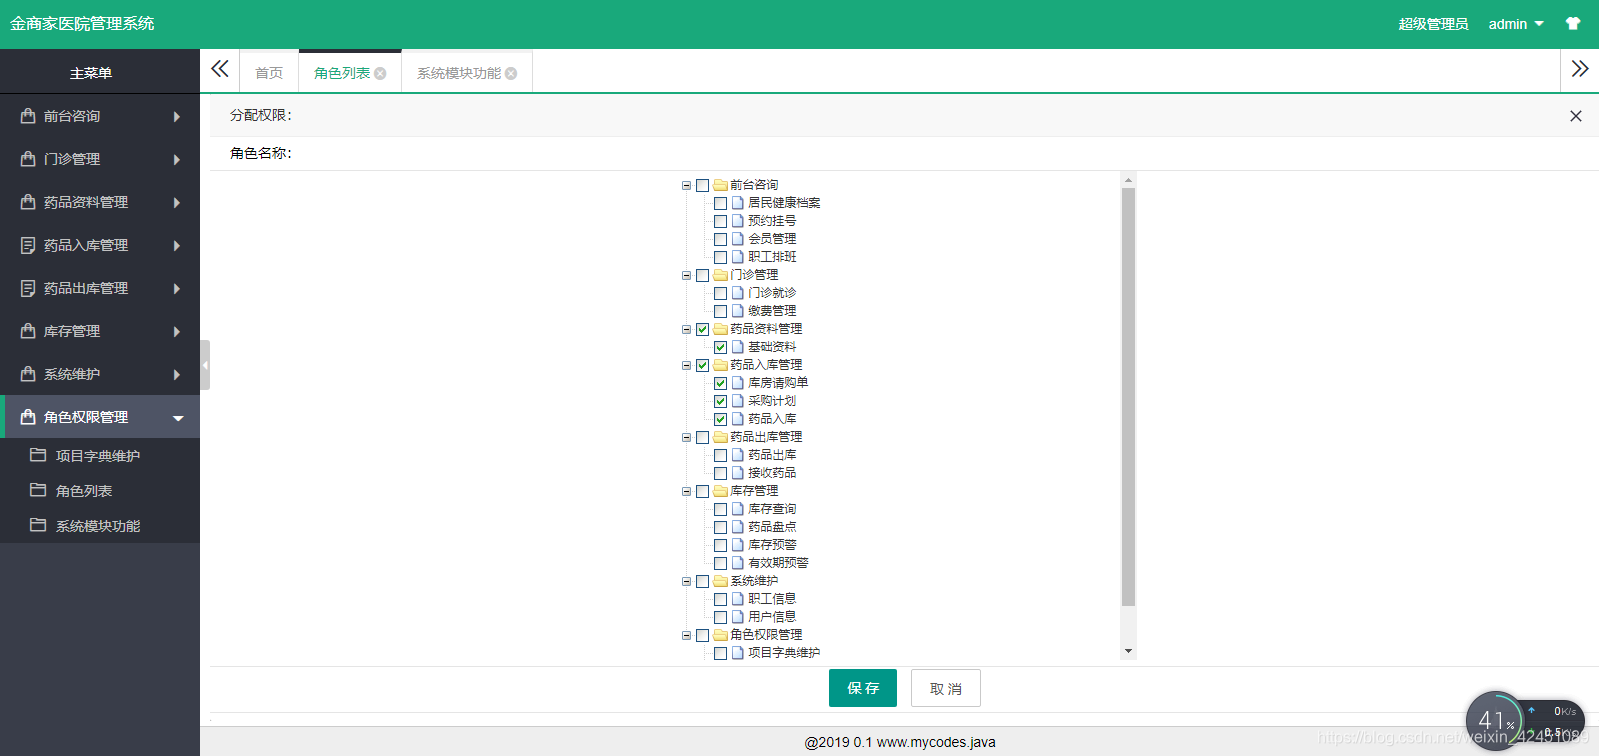Image resolution: width=1599 pixels, height=756 pixels.
Task: Collapse the 药品入库管理 tree node
Action: point(687,366)
